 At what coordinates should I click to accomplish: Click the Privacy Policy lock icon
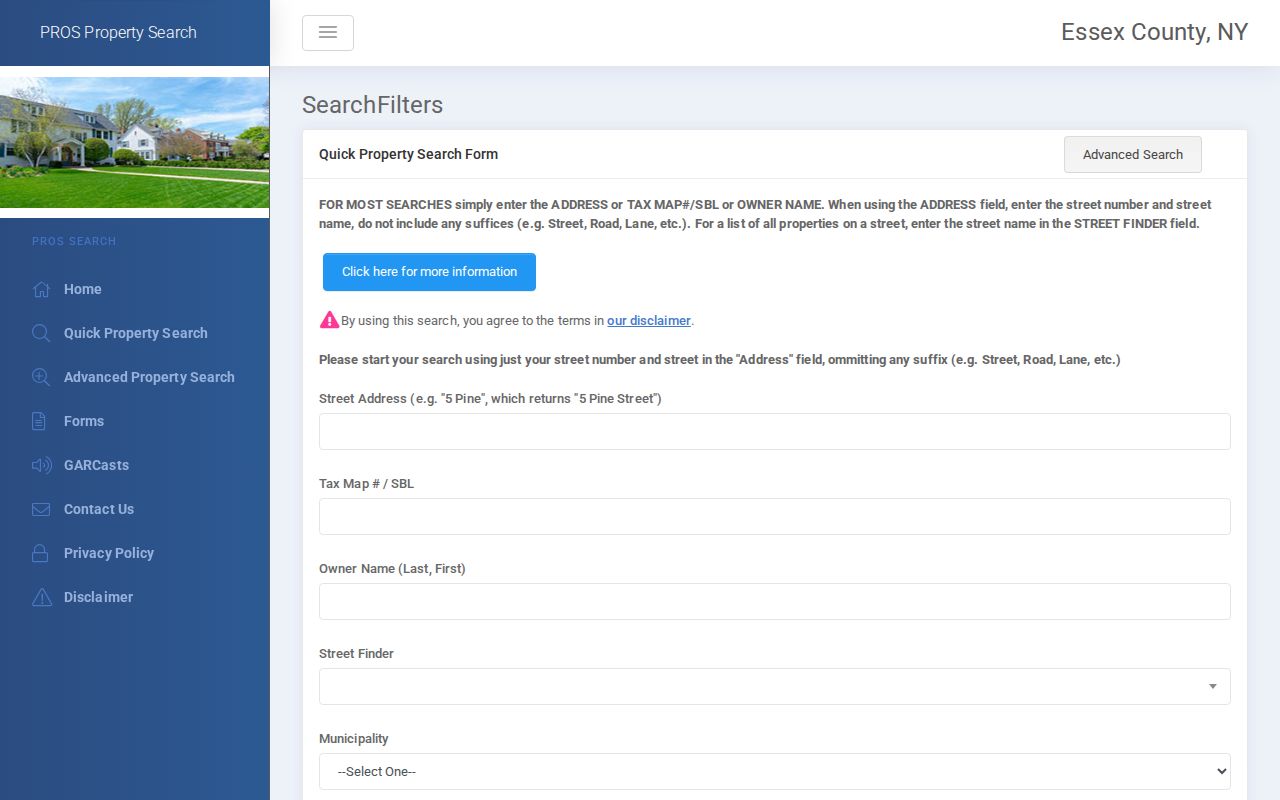coord(40,553)
